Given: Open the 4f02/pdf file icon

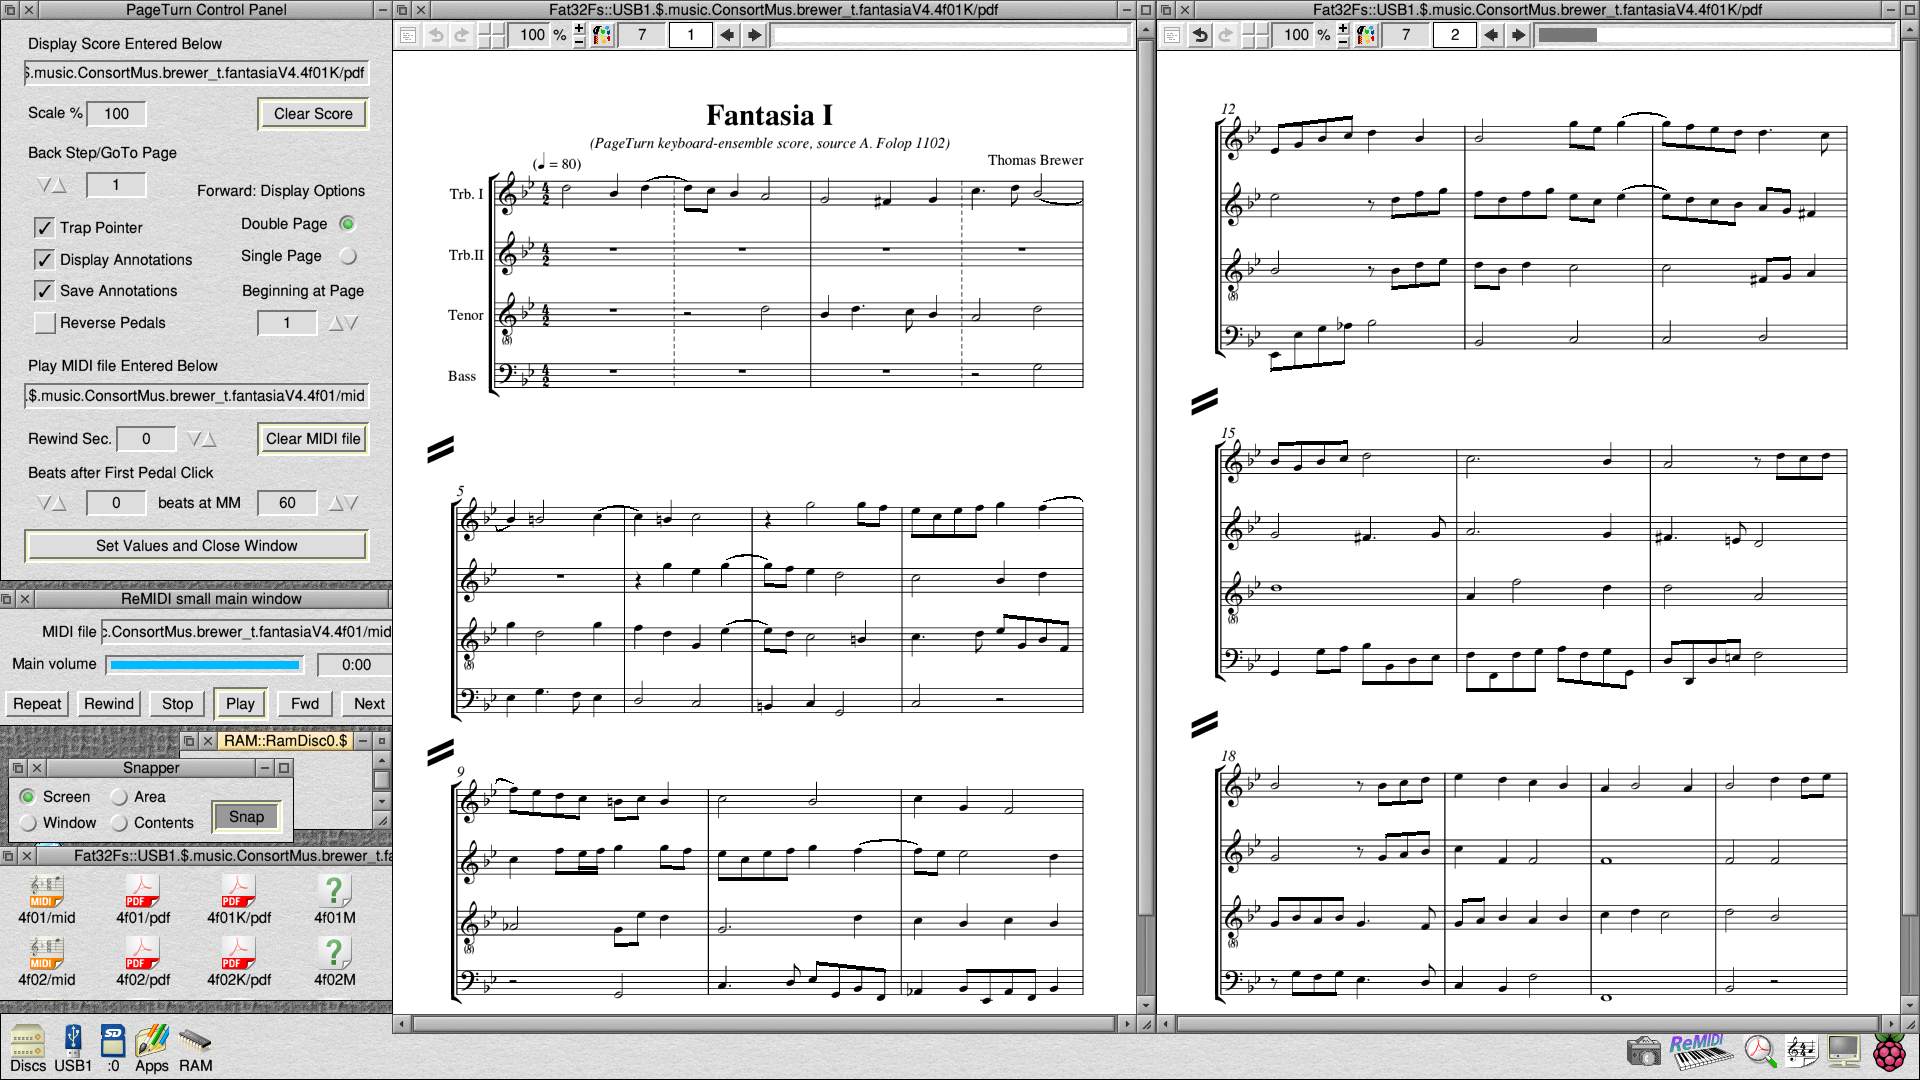Looking at the screenshot, I should click(142, 961).
